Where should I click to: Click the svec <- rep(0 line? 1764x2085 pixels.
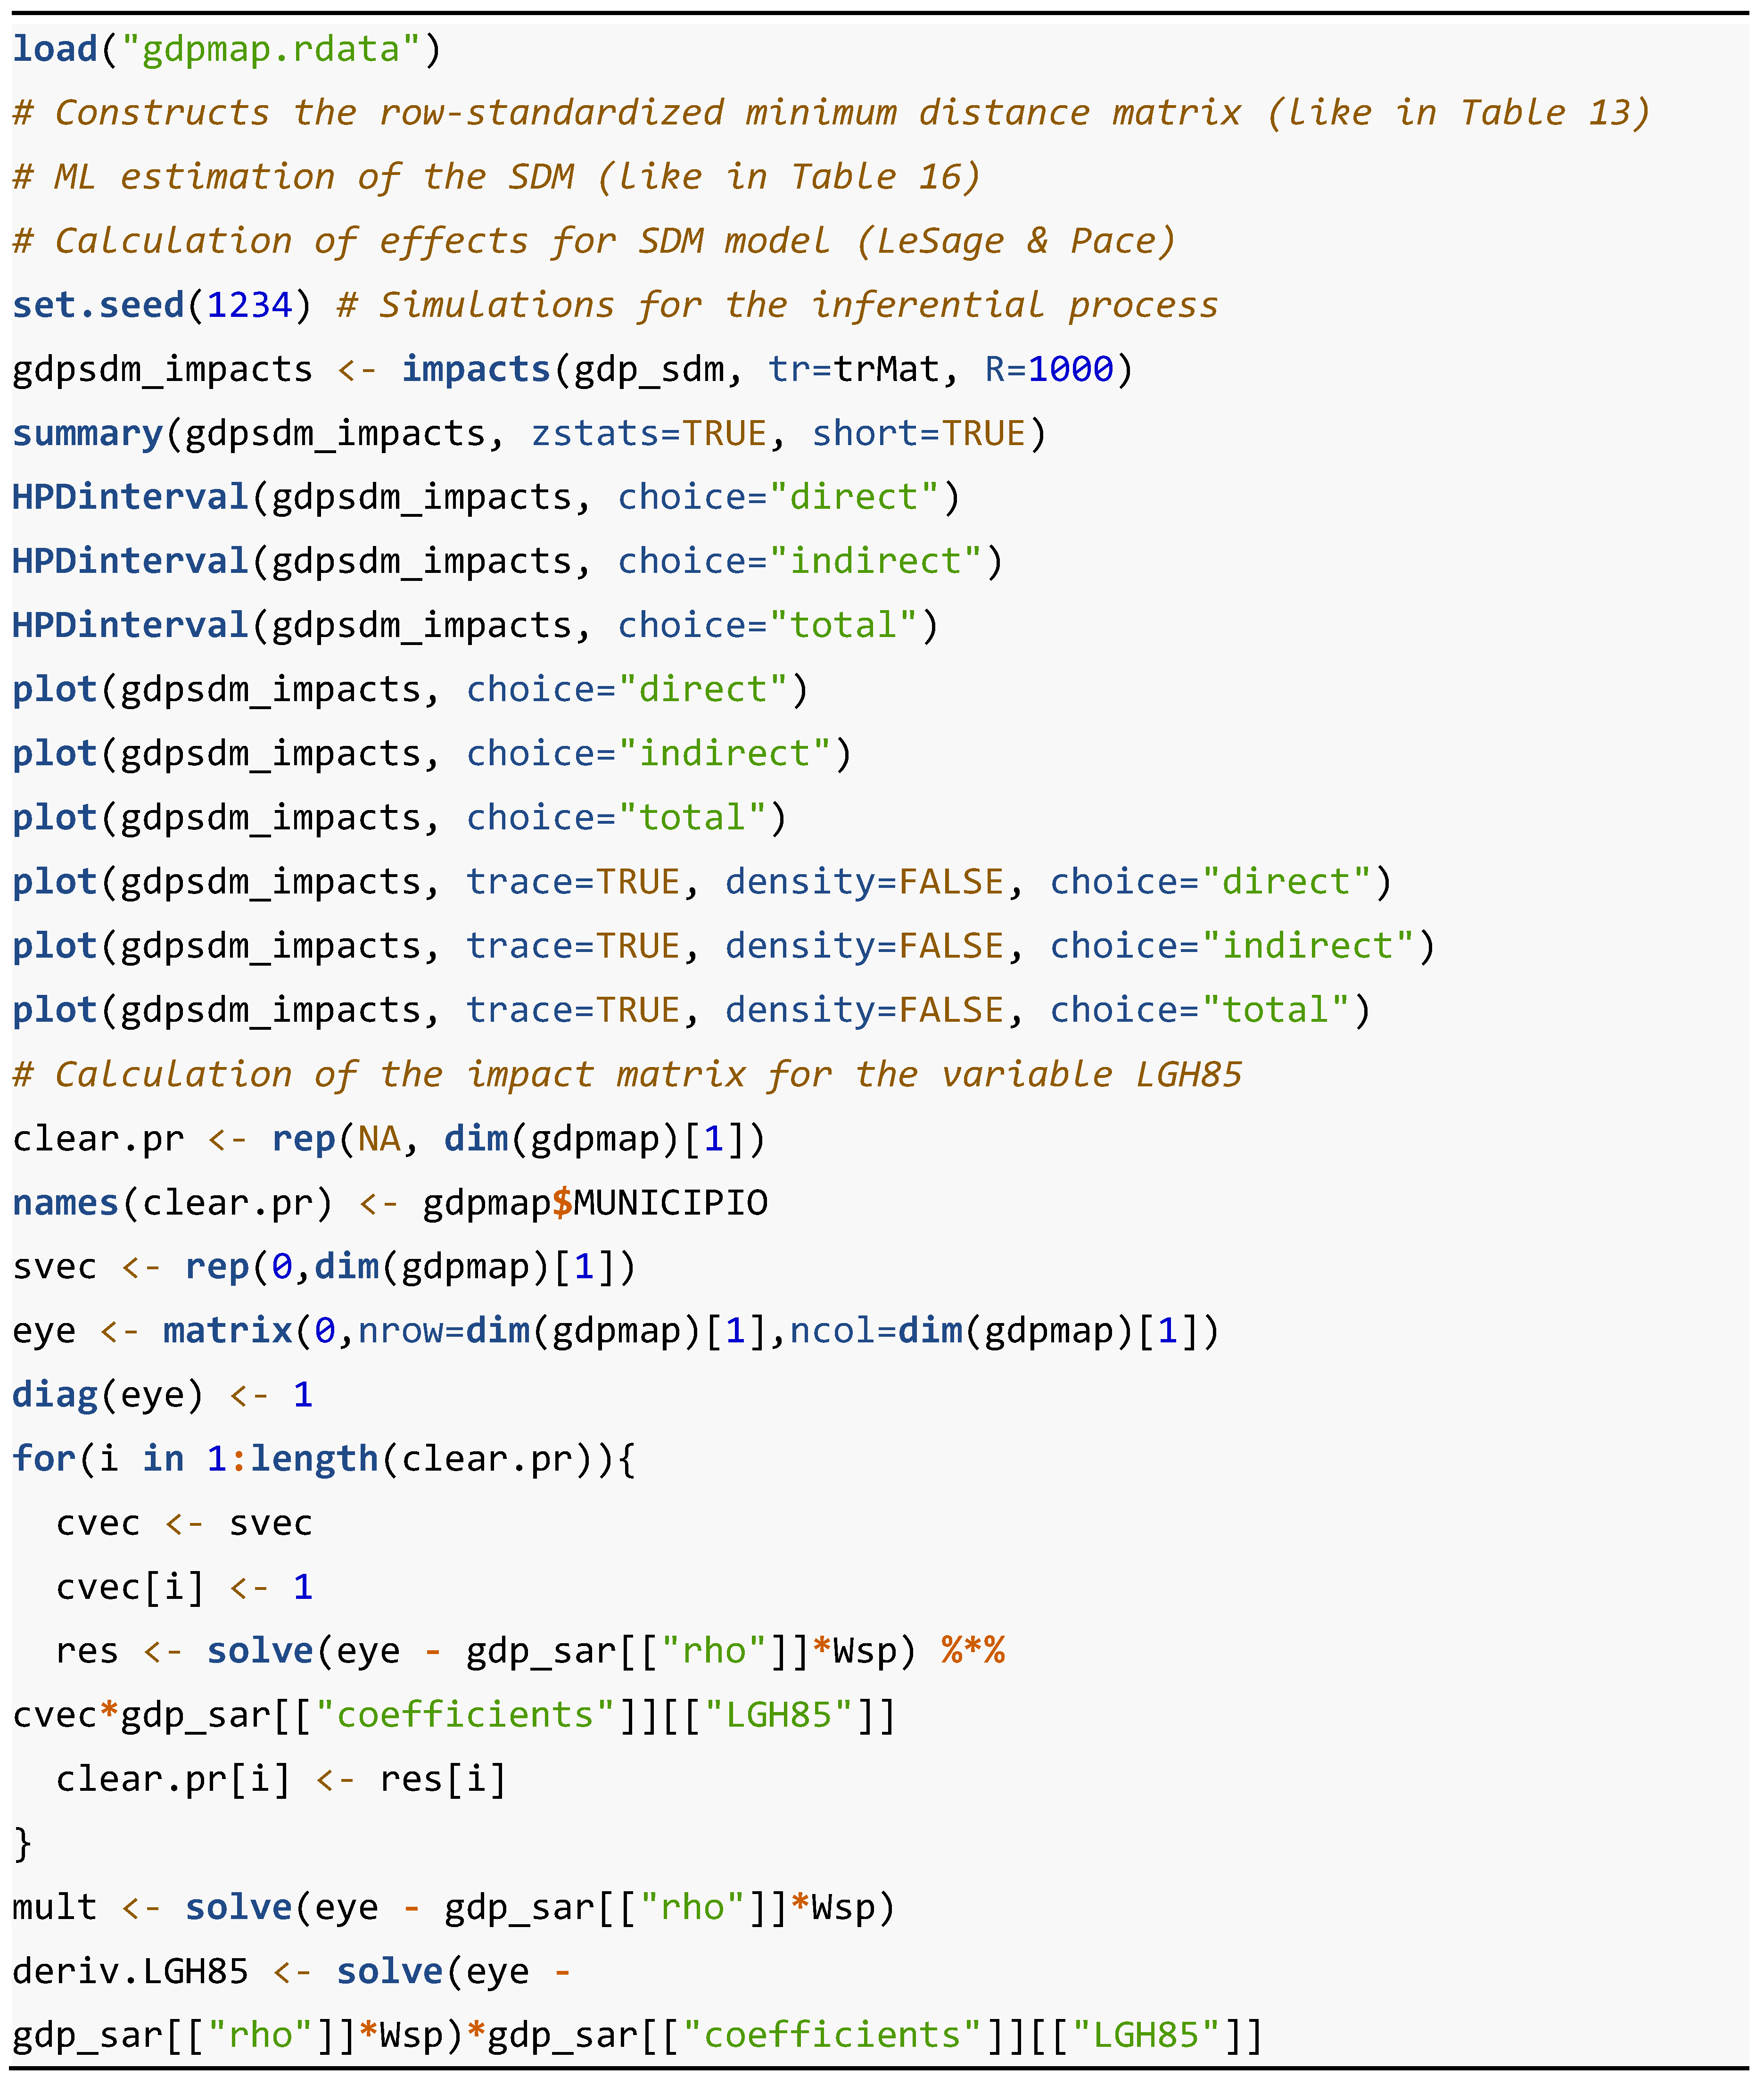pos(324,1266)
